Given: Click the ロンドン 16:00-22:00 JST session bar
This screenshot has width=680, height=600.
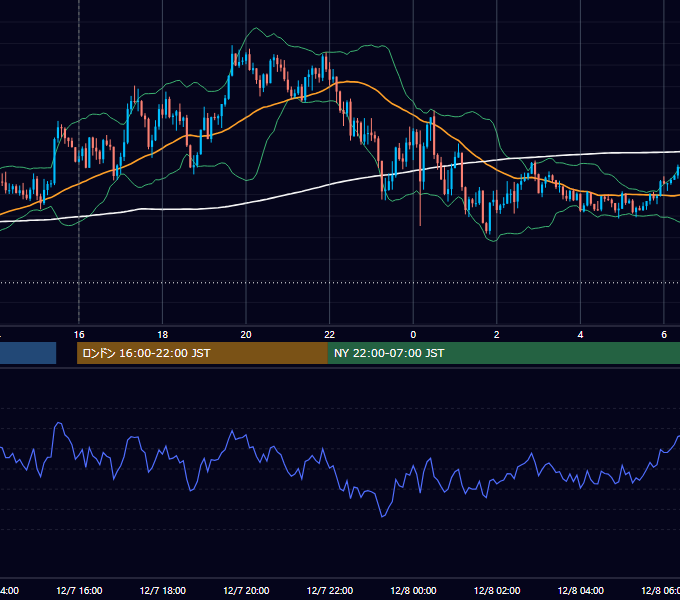Looking at the screenshot, I should point(202,353).
